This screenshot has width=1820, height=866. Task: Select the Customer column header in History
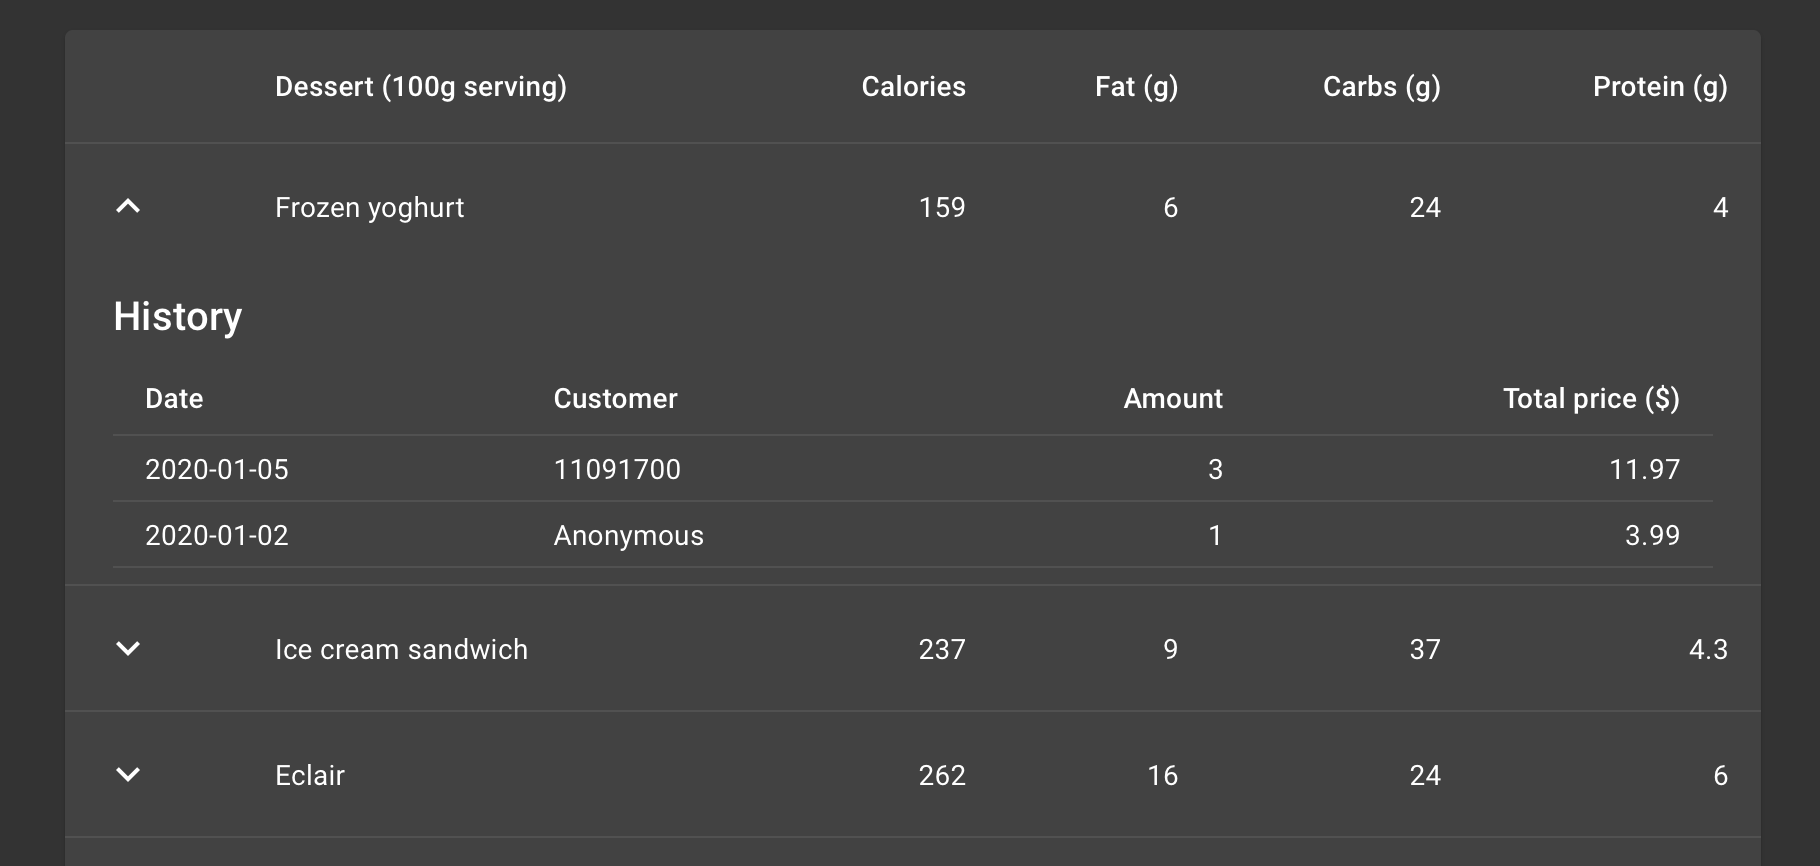pyautogui.click(x=616, y=398)
